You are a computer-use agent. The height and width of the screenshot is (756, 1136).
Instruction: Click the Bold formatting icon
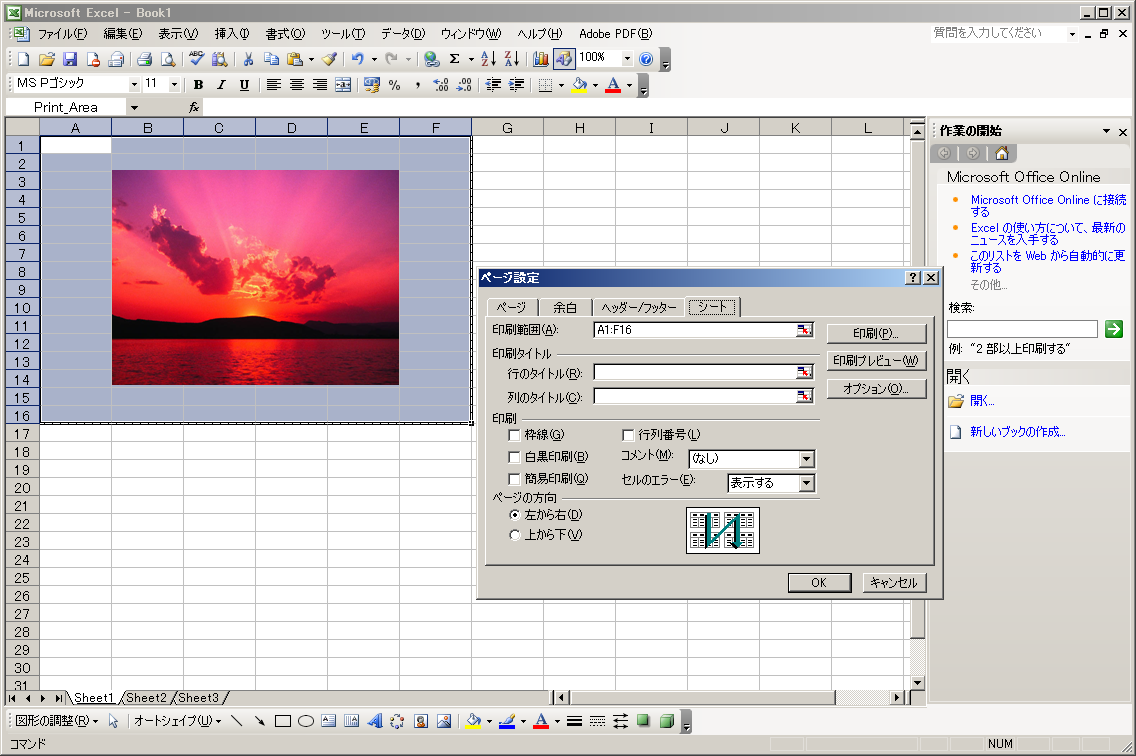(198, 85)
